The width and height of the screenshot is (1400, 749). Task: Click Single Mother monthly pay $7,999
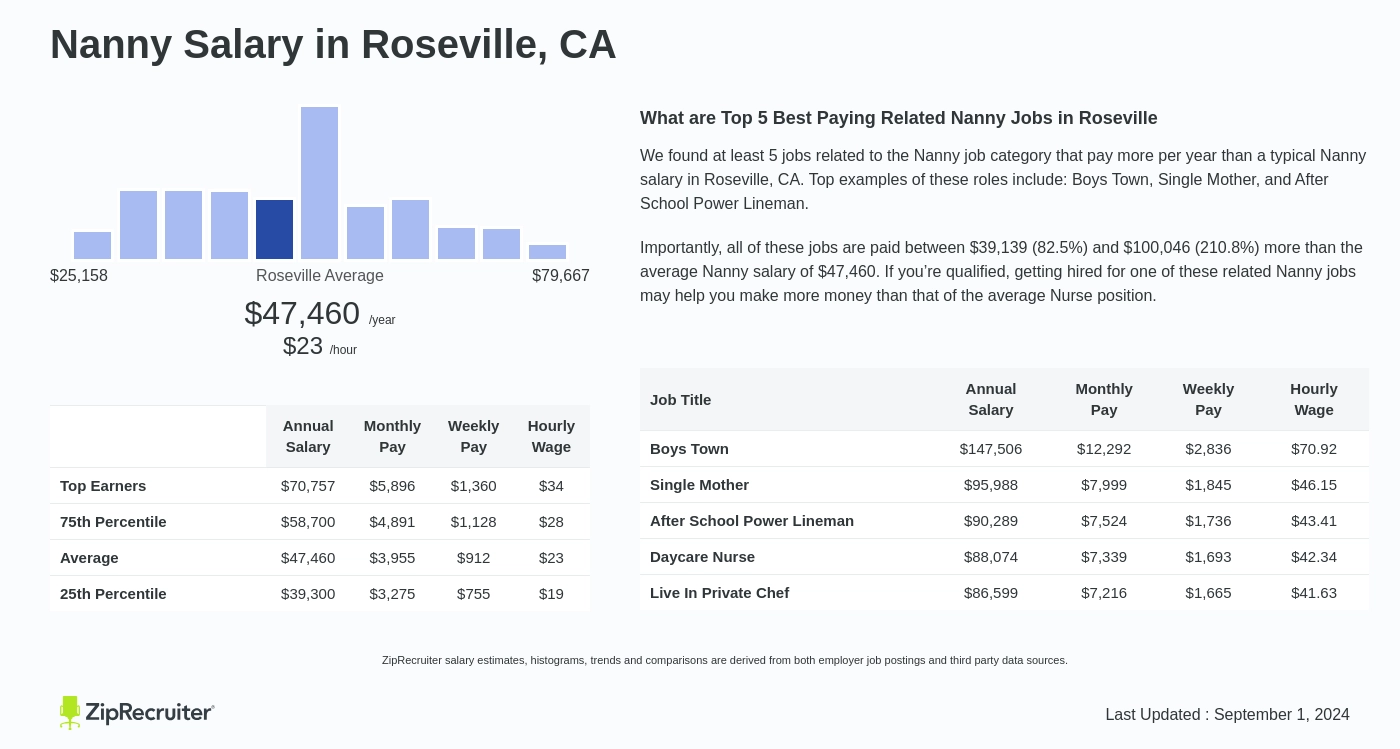click(x=1104, y=485)
